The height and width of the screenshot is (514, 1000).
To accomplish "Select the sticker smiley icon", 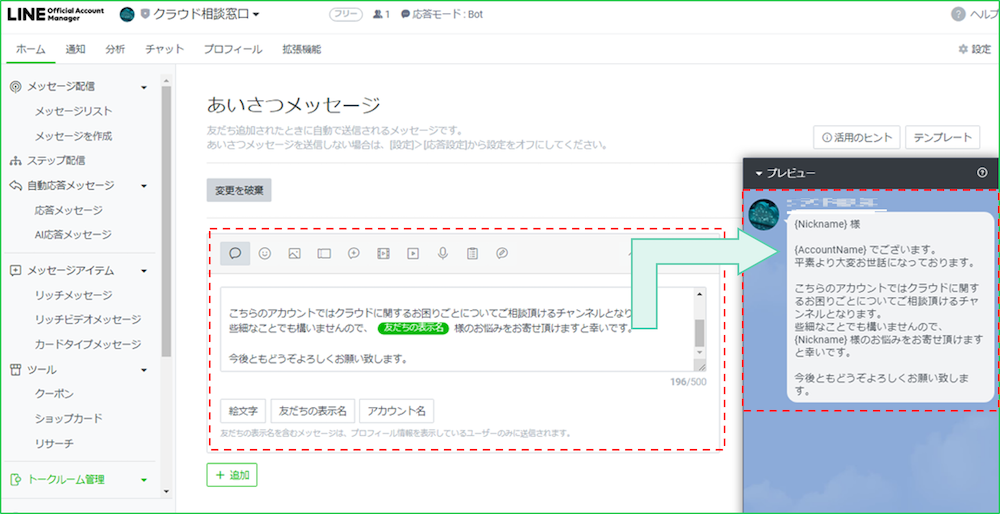I will click(x=265, y=253).
